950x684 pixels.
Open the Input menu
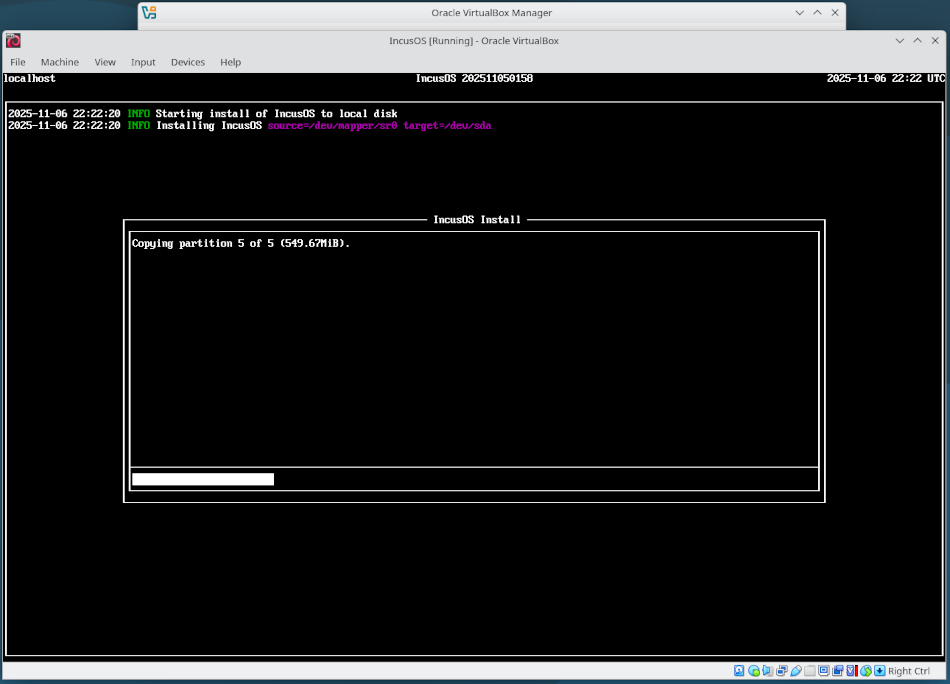(143, 62)
